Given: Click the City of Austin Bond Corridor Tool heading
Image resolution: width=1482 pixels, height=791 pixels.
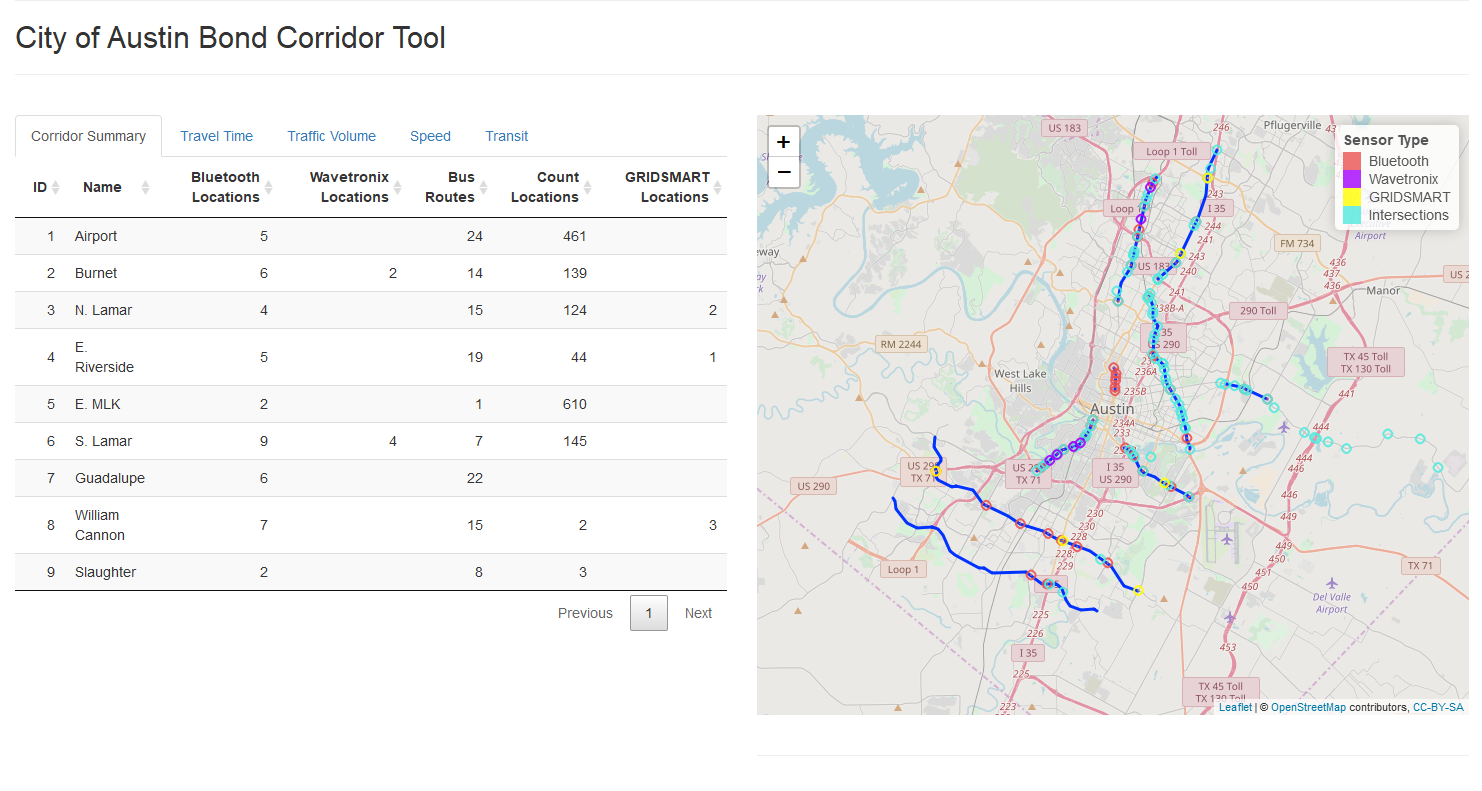Looking at the screenshot, I should pyautogui.click(x=230, y=38).
